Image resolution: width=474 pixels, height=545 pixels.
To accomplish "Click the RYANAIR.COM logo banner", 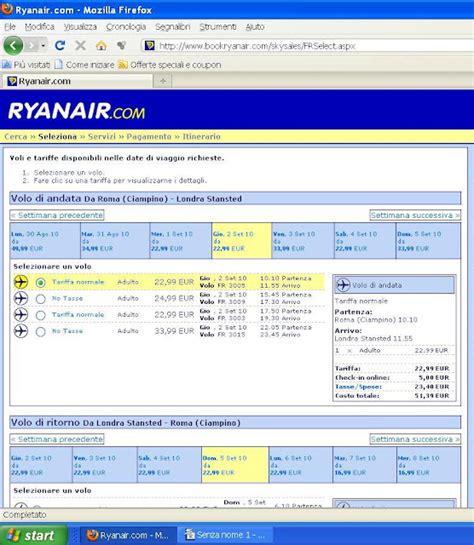I will coord(76,111).
